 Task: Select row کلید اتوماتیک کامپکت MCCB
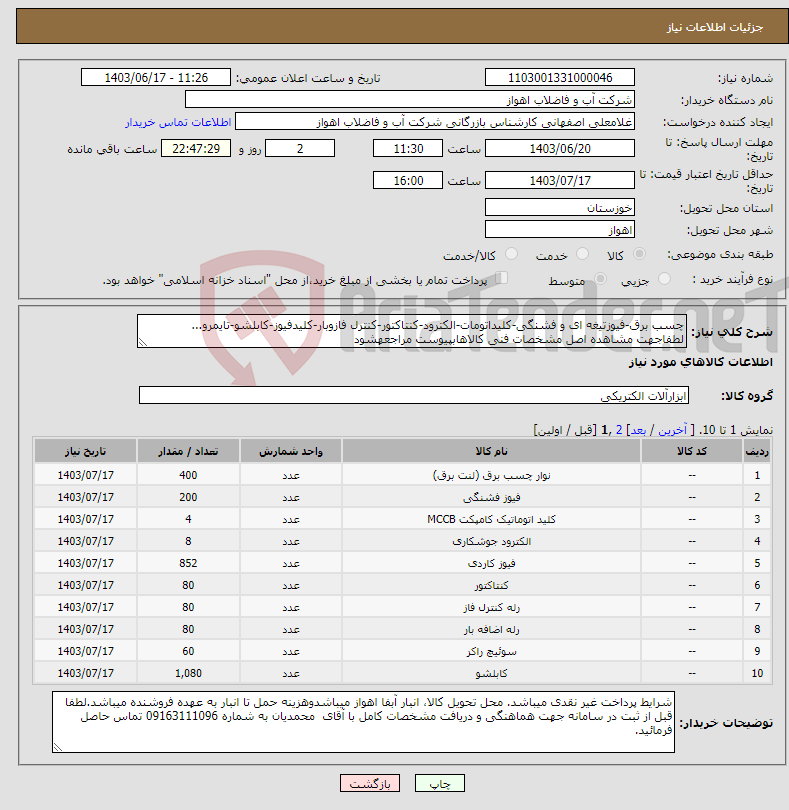403,519
